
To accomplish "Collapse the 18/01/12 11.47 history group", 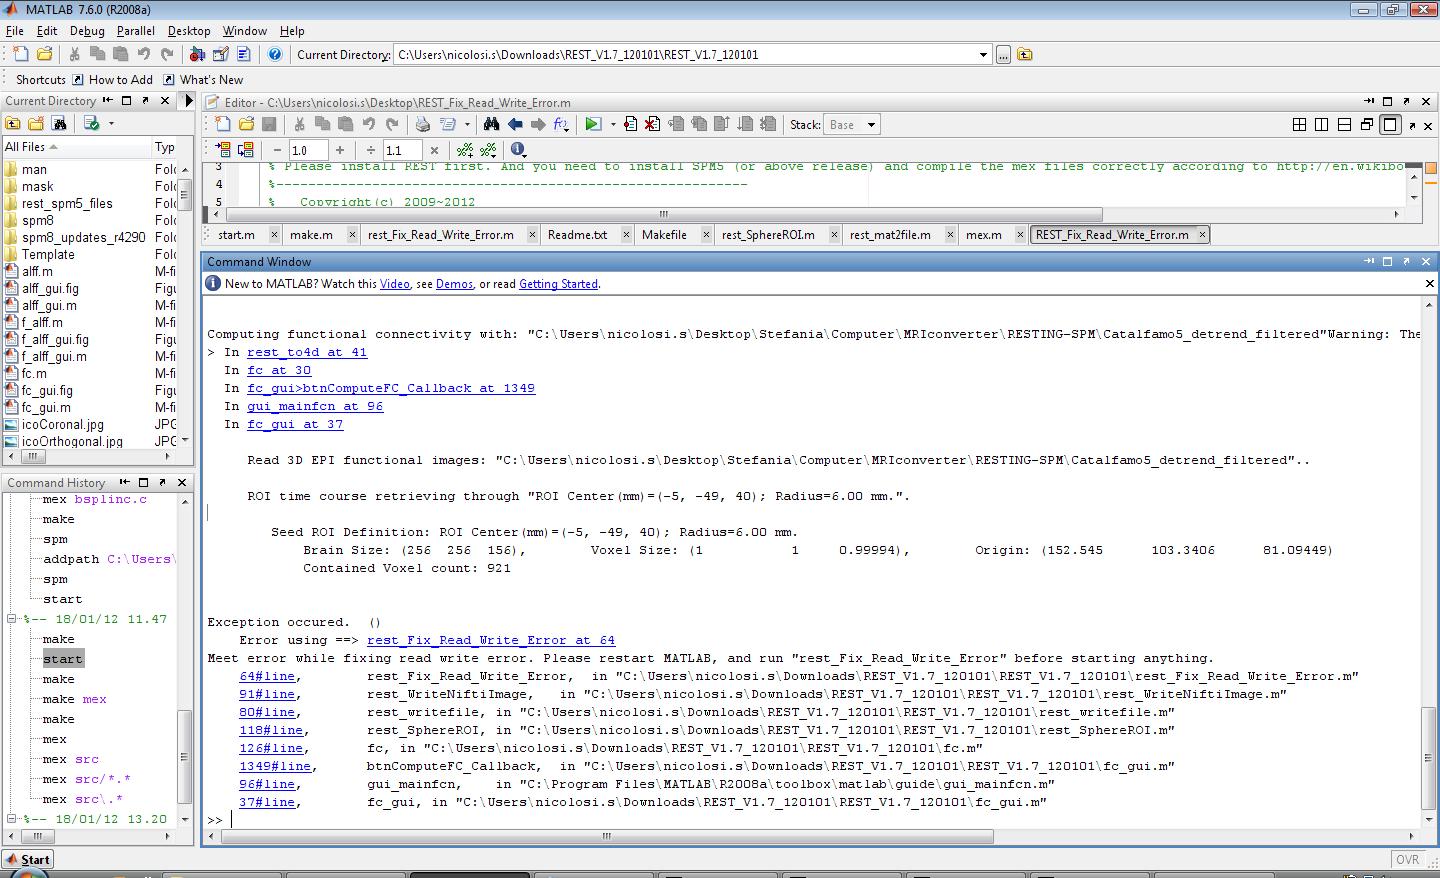I will click(12, 619).
